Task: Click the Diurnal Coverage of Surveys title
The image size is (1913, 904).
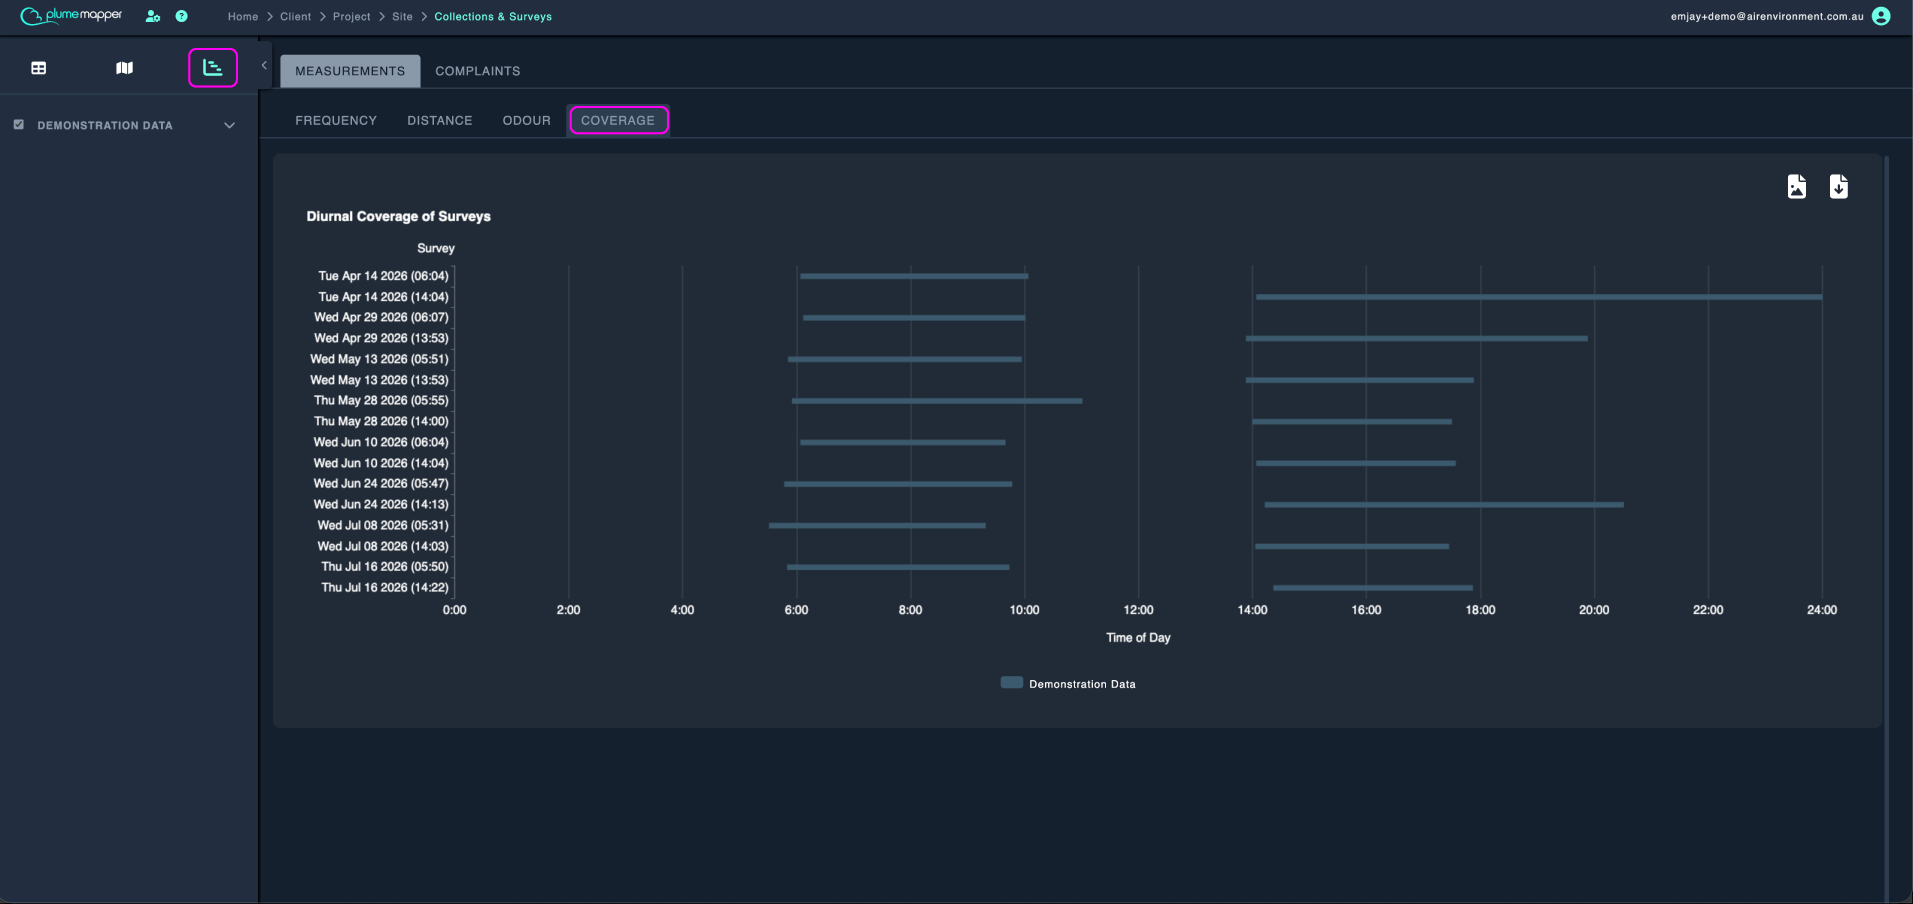Action: tap(399, 216)
